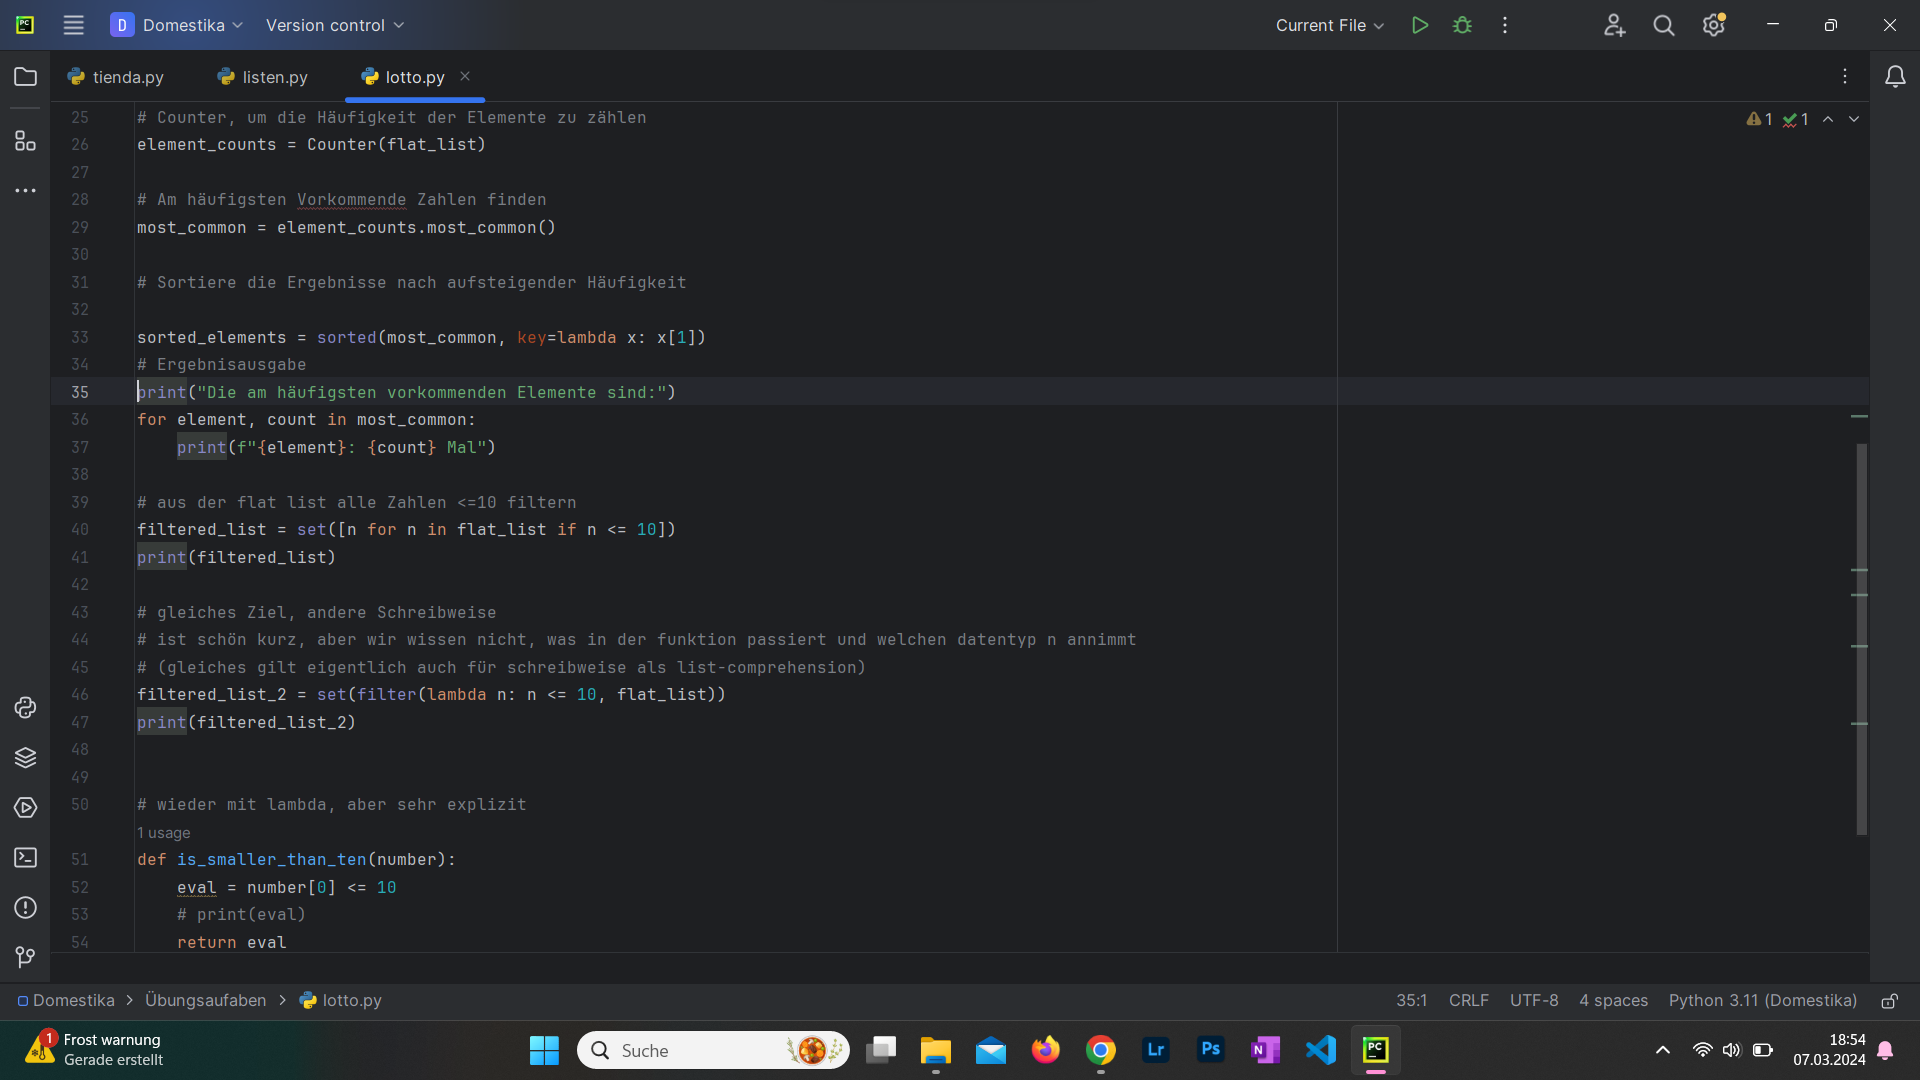Click the 35:1 cursor position

(x=1412, y=1001)
